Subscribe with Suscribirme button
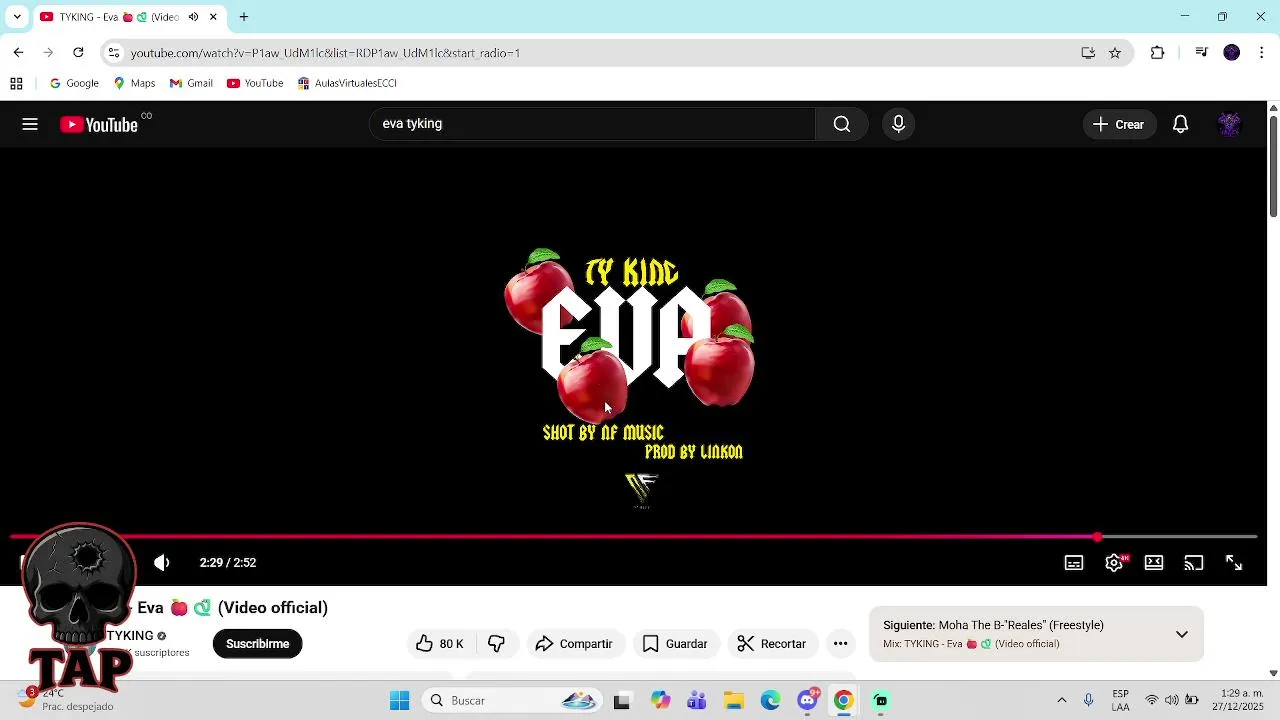 click(257, 644)
